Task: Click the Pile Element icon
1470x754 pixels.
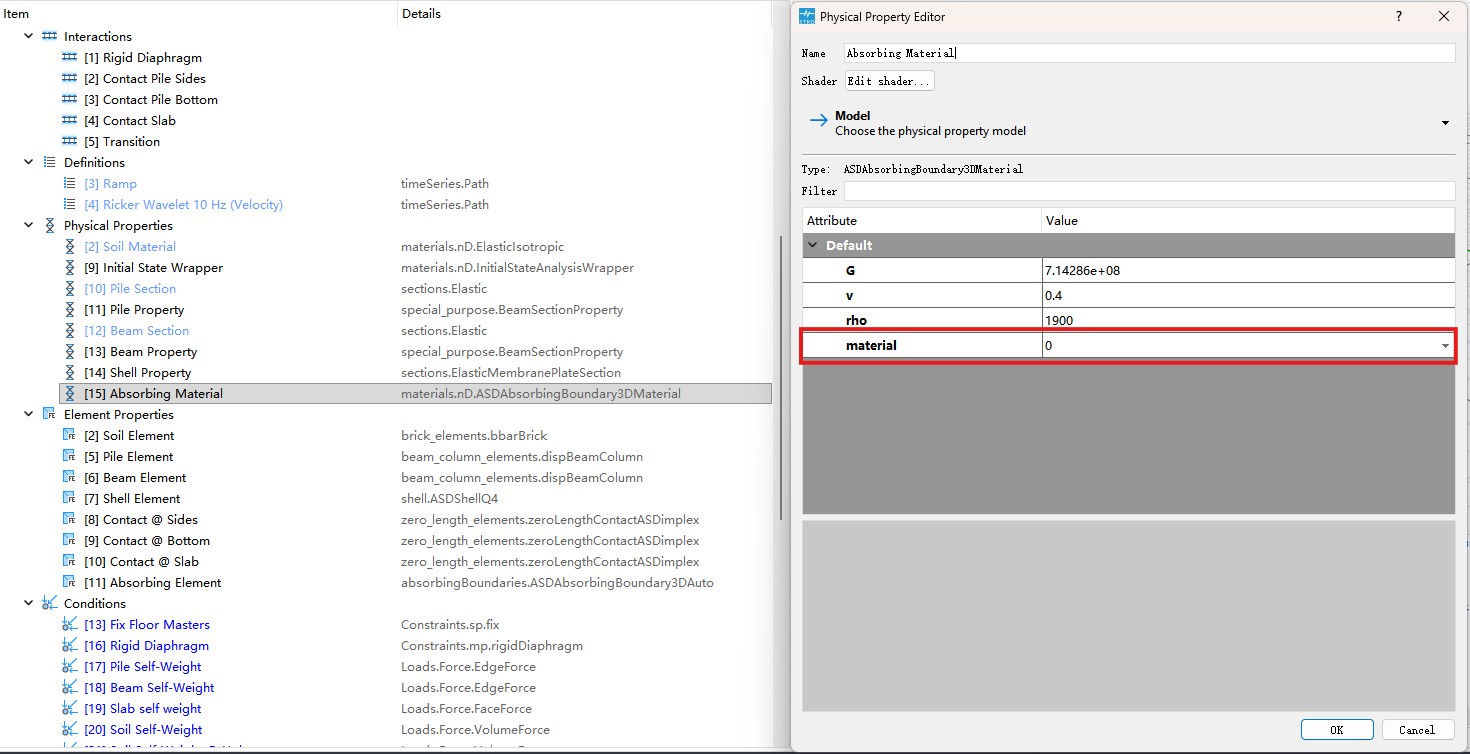Action: (x=69, y=457)
